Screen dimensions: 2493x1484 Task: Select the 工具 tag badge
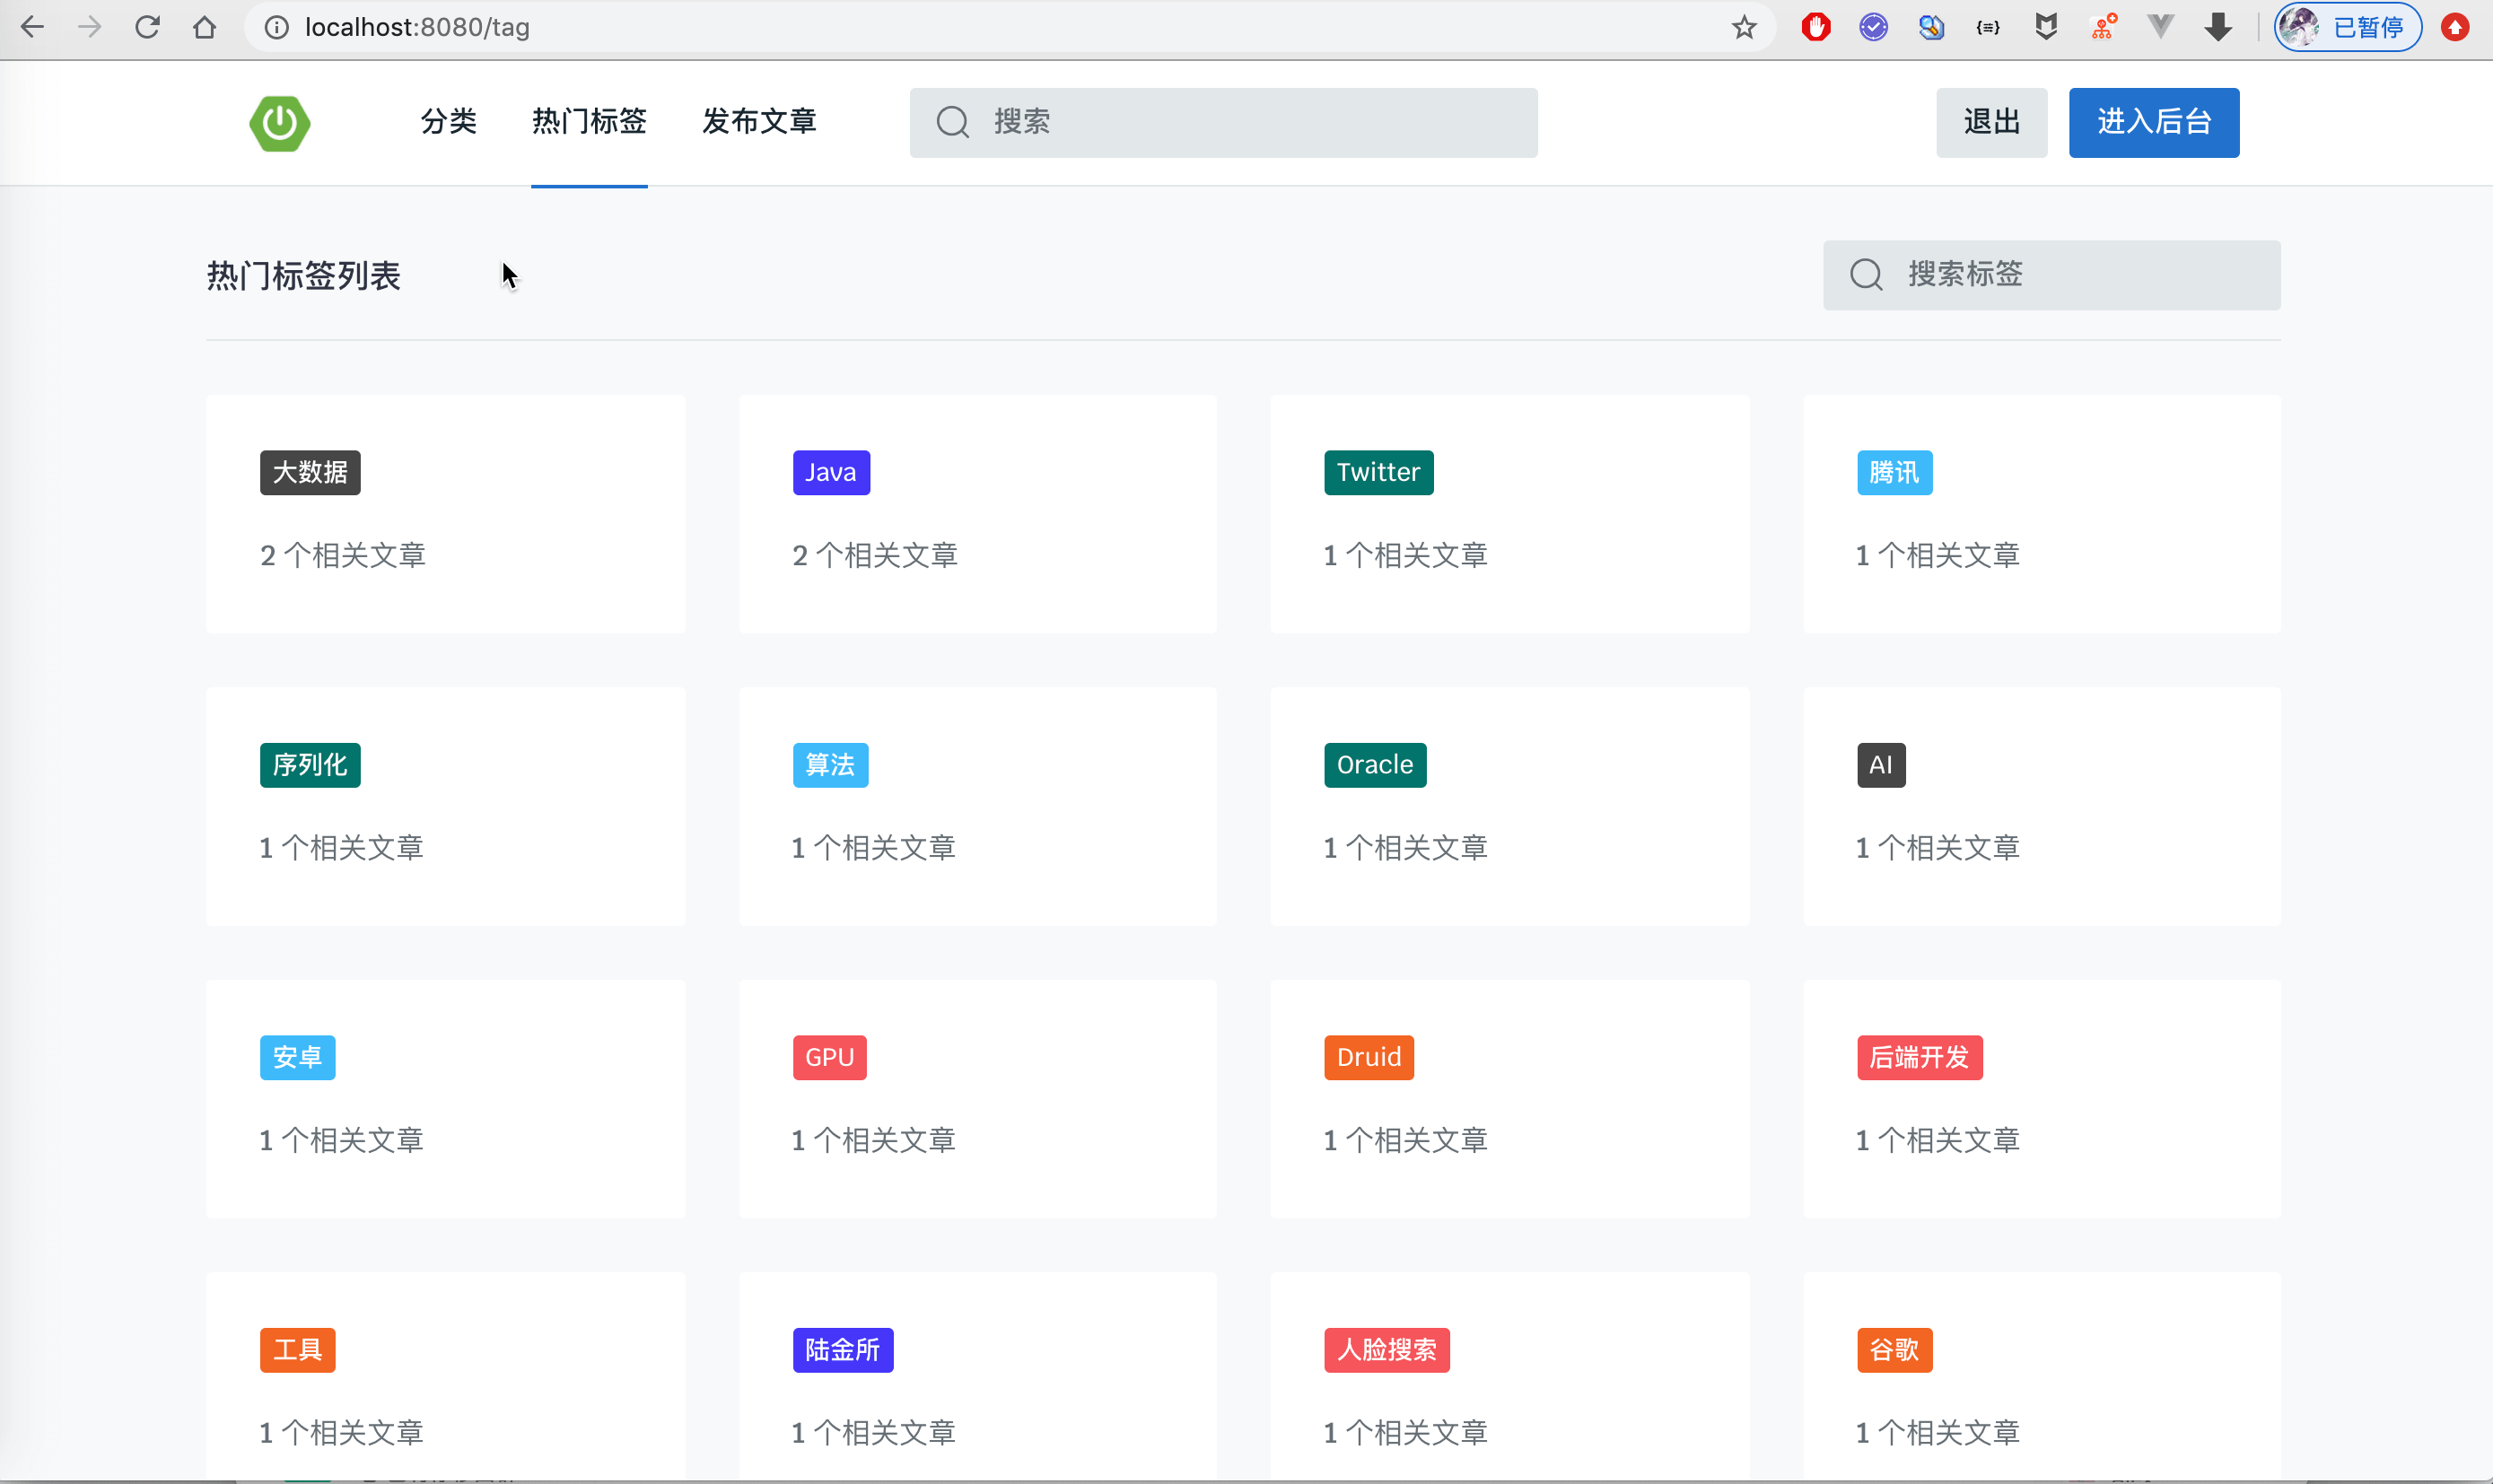297,1350
